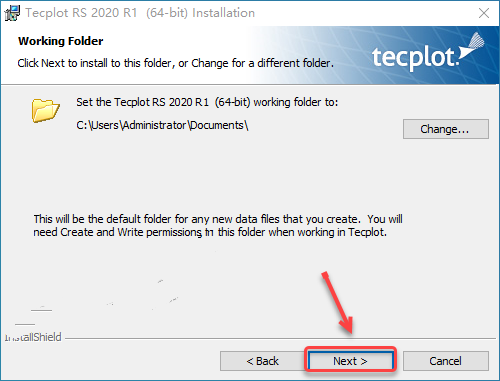Click the red arrow annotation

[x=337, y=303]
